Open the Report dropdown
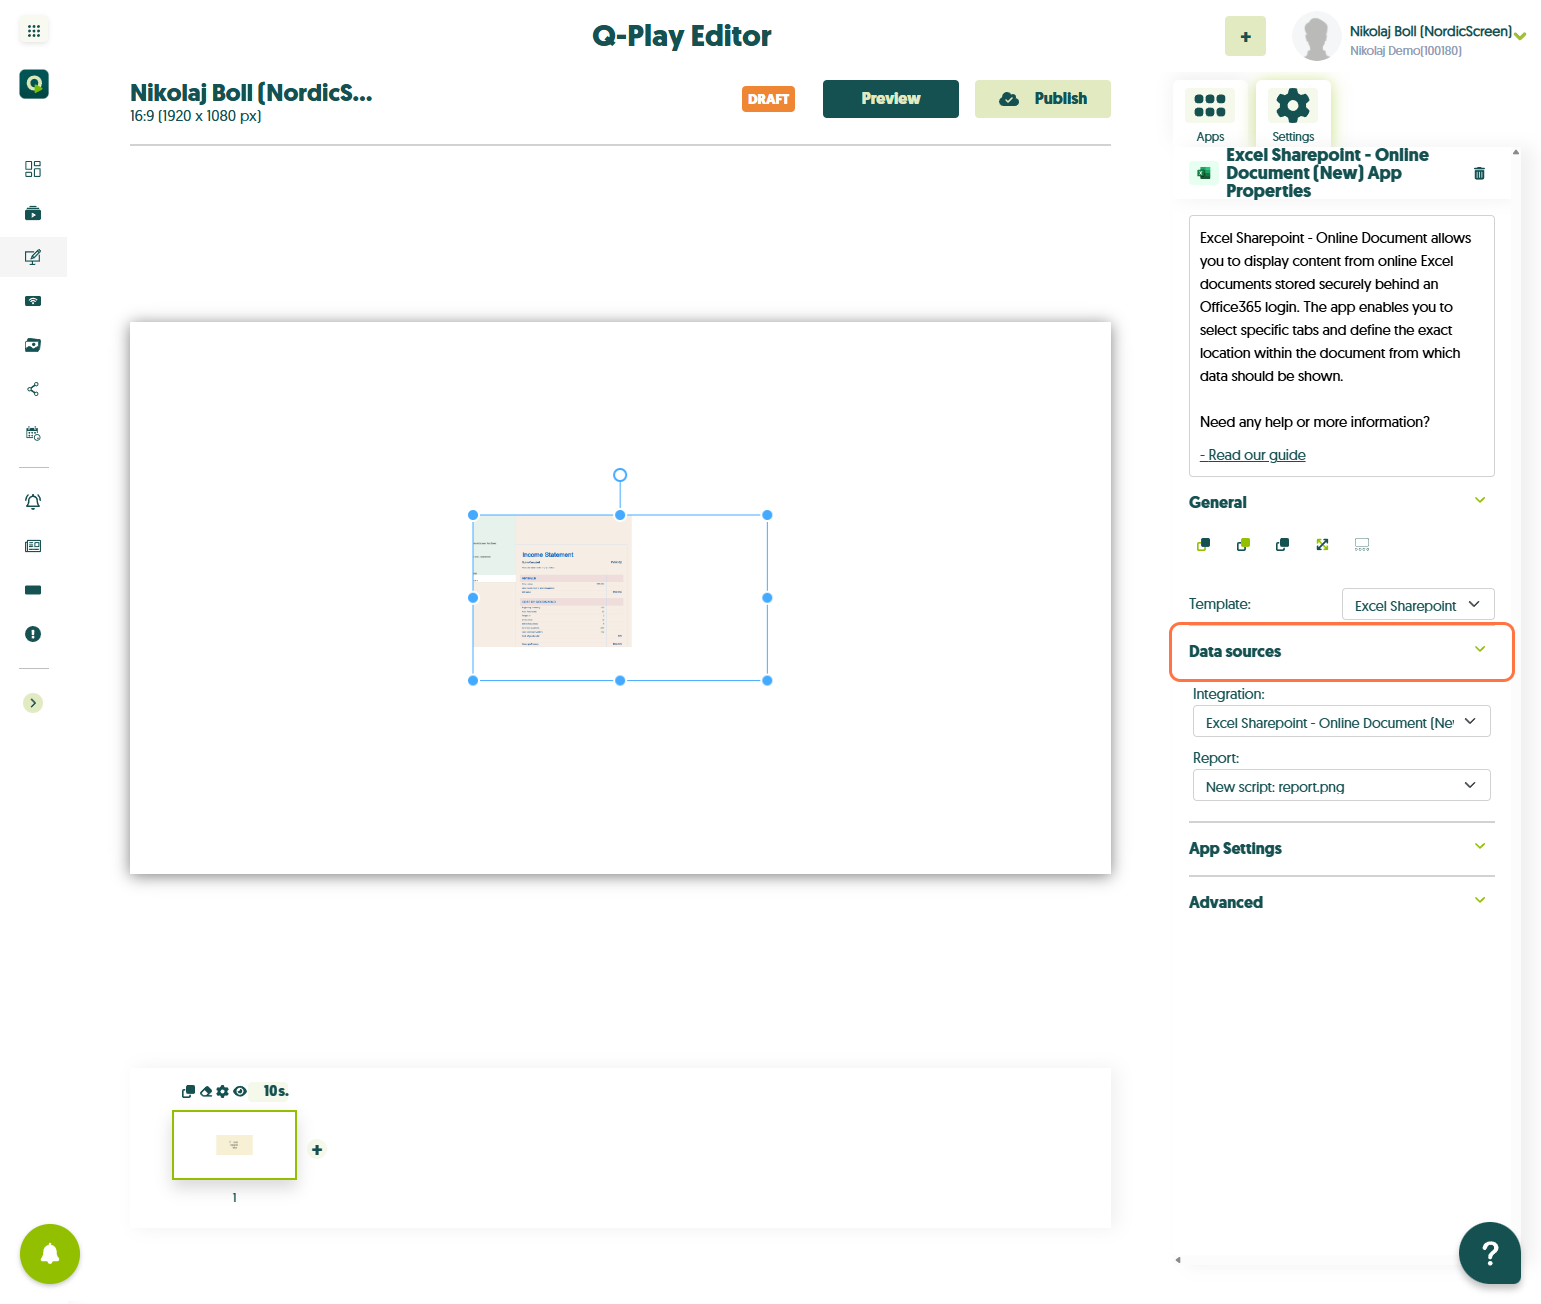This screenshot has width=1541, height=1304. [1341, 786]
